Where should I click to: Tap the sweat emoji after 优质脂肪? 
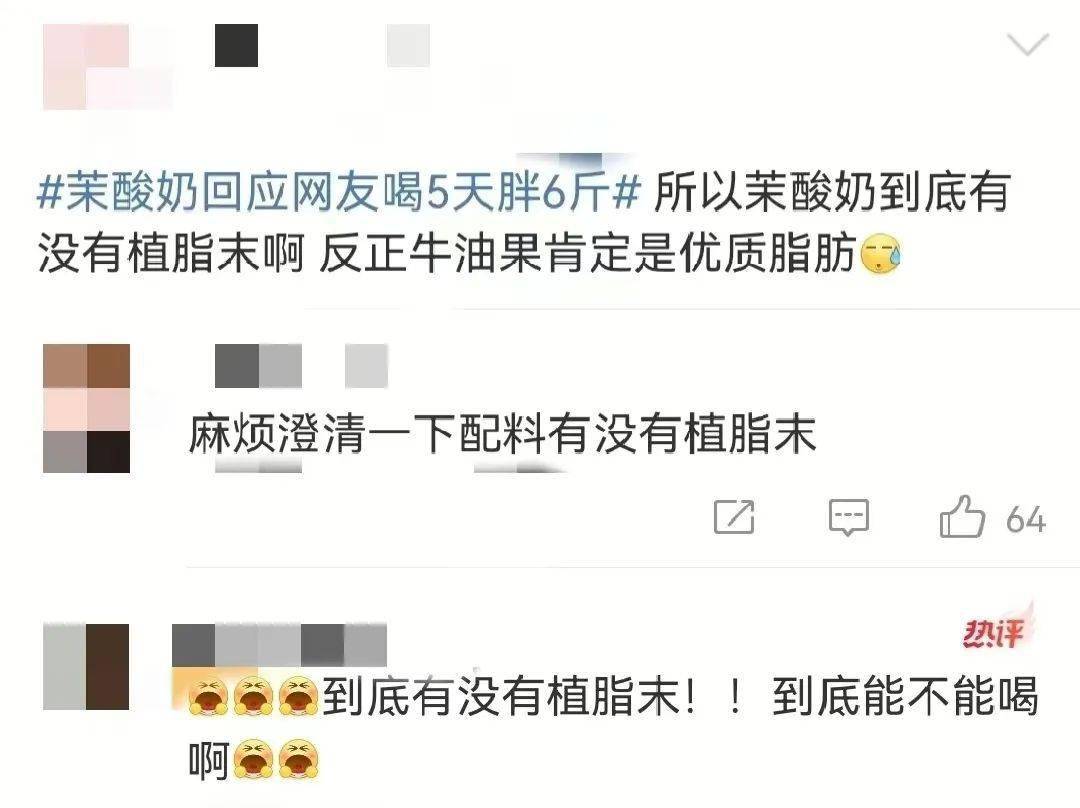tap(882, 254)
